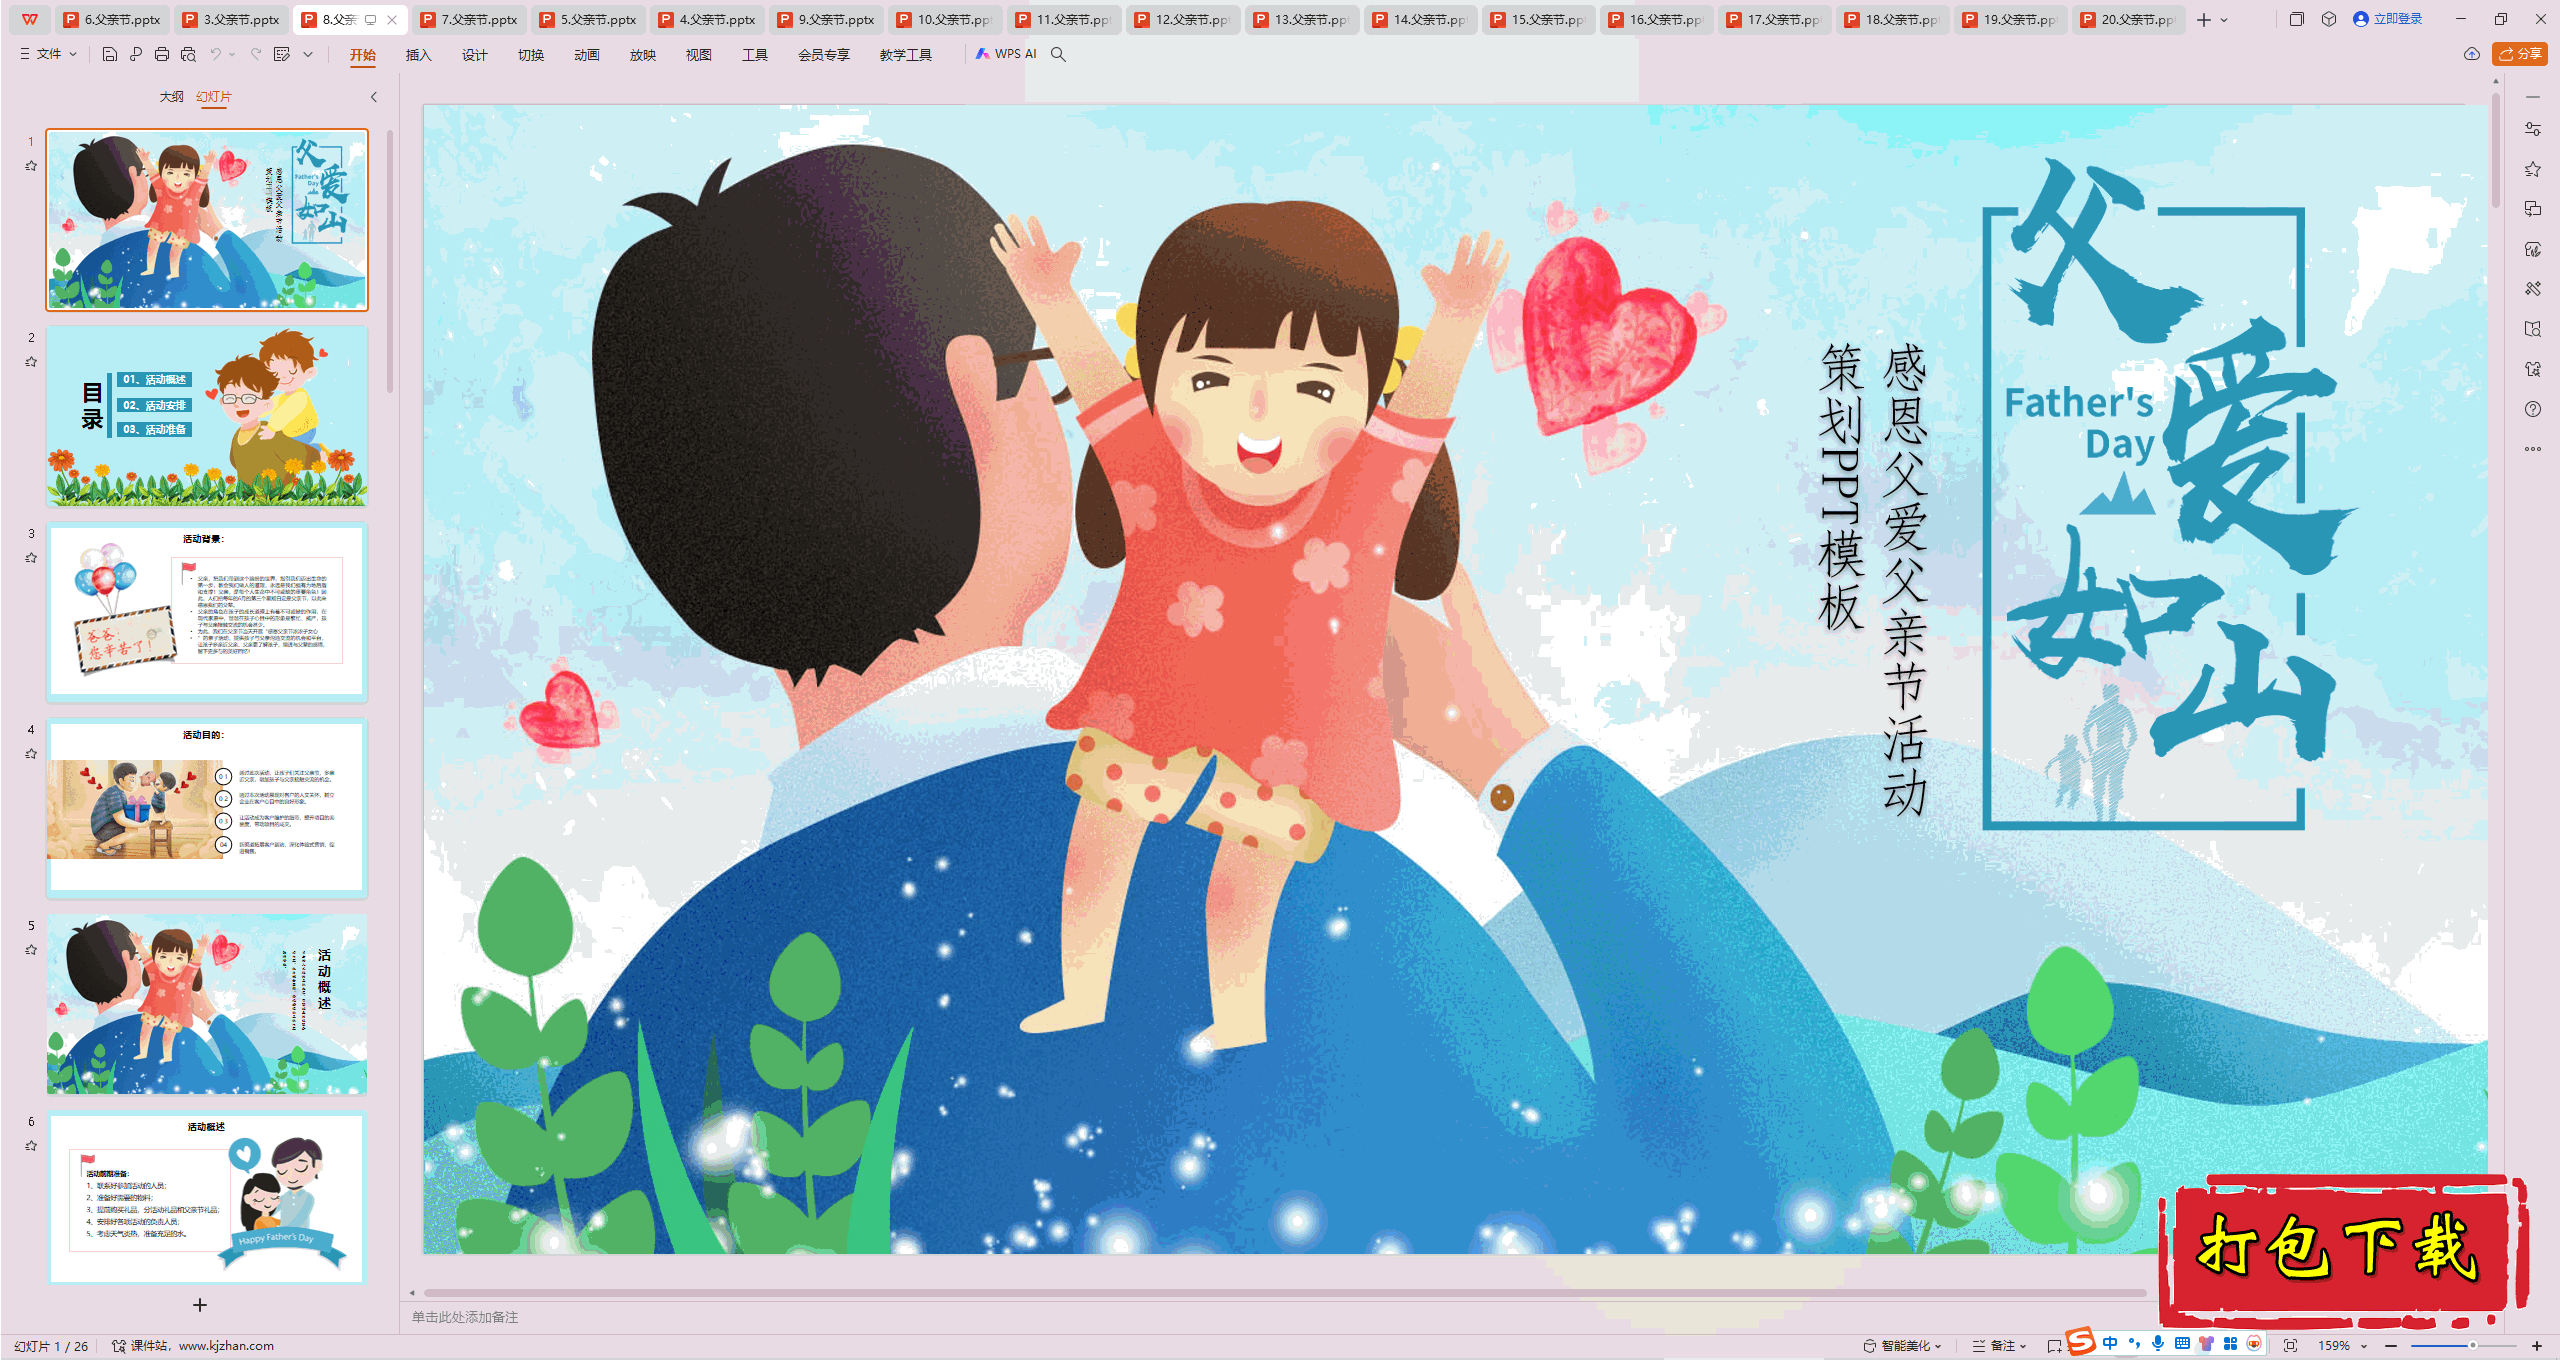The width and height of the screenshot is (2560, 1360).
Task: Add a new slide with the plus button
Action: tap(200, 1305)
